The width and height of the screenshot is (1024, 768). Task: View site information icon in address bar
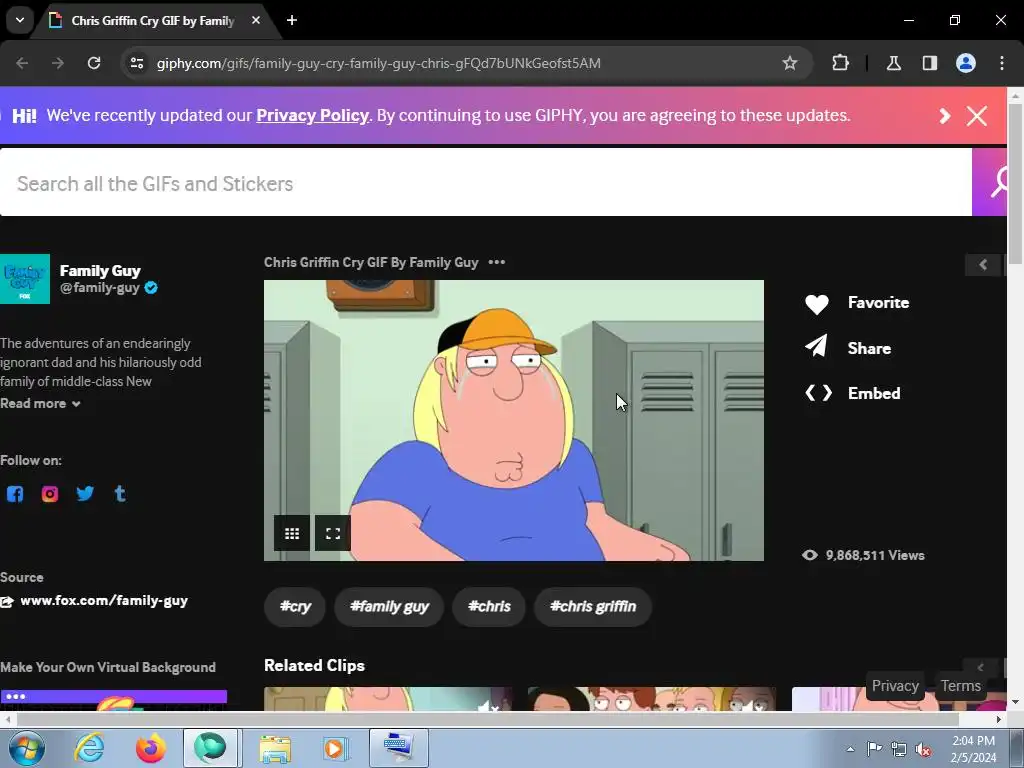[x=137, y=63]
